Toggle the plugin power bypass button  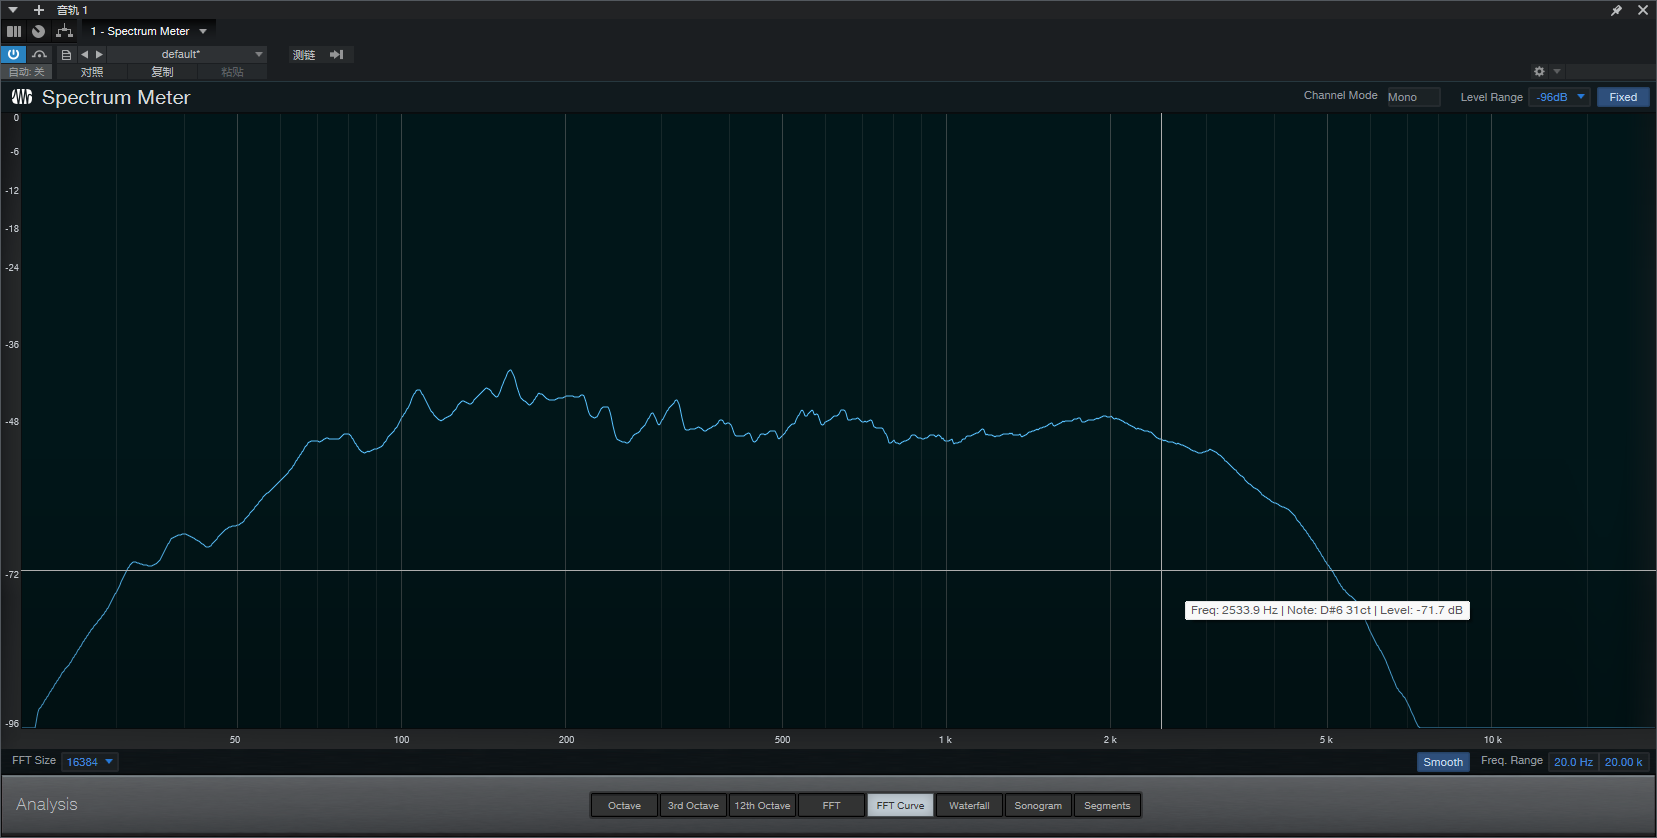click(13, 55)
